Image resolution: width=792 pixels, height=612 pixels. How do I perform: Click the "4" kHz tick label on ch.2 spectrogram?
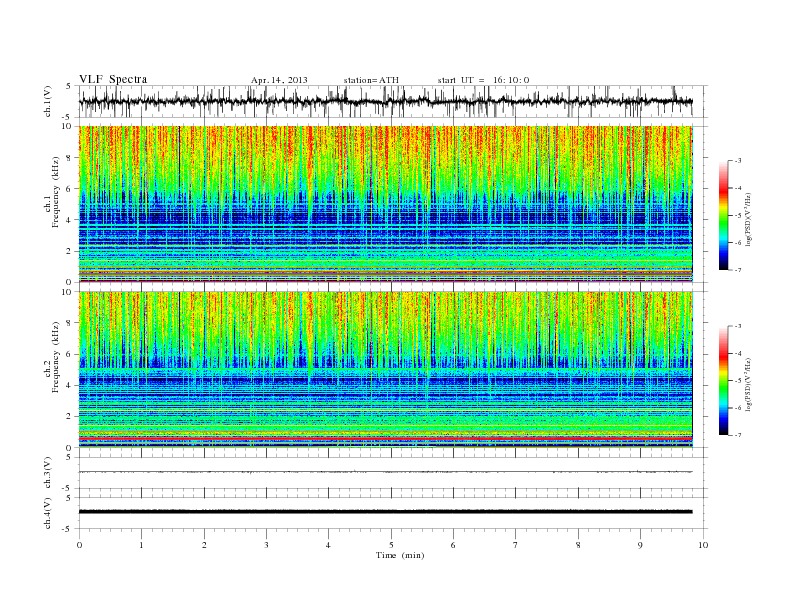click(70, 385)
